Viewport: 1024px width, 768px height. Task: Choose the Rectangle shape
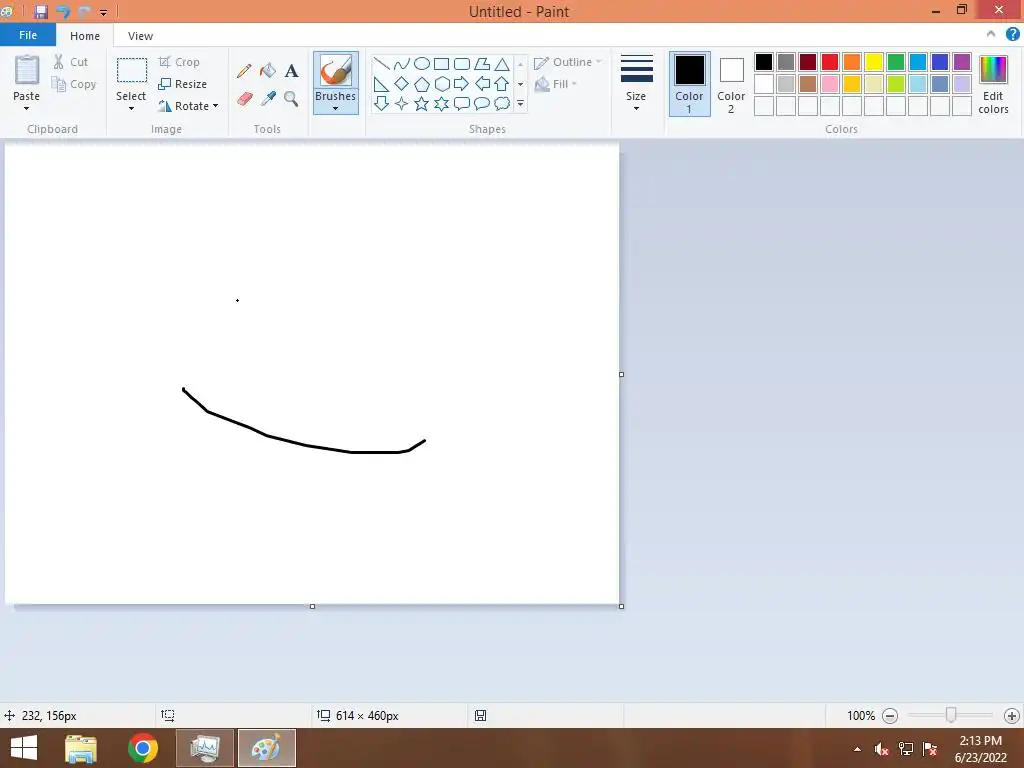(441, 63)
